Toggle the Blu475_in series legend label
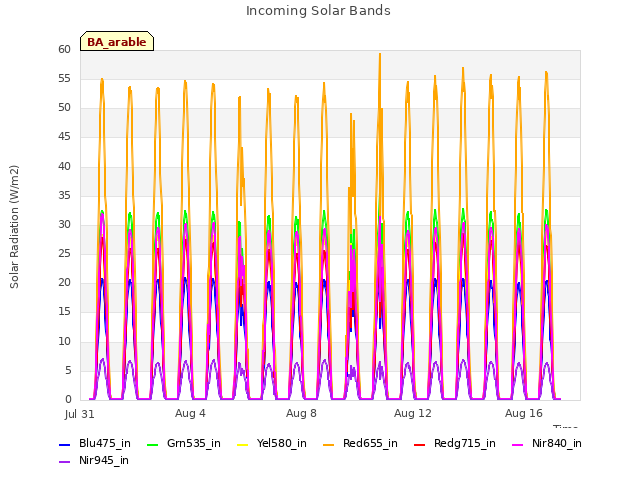This screenshot has width=640, height=480. click(105, 444)
